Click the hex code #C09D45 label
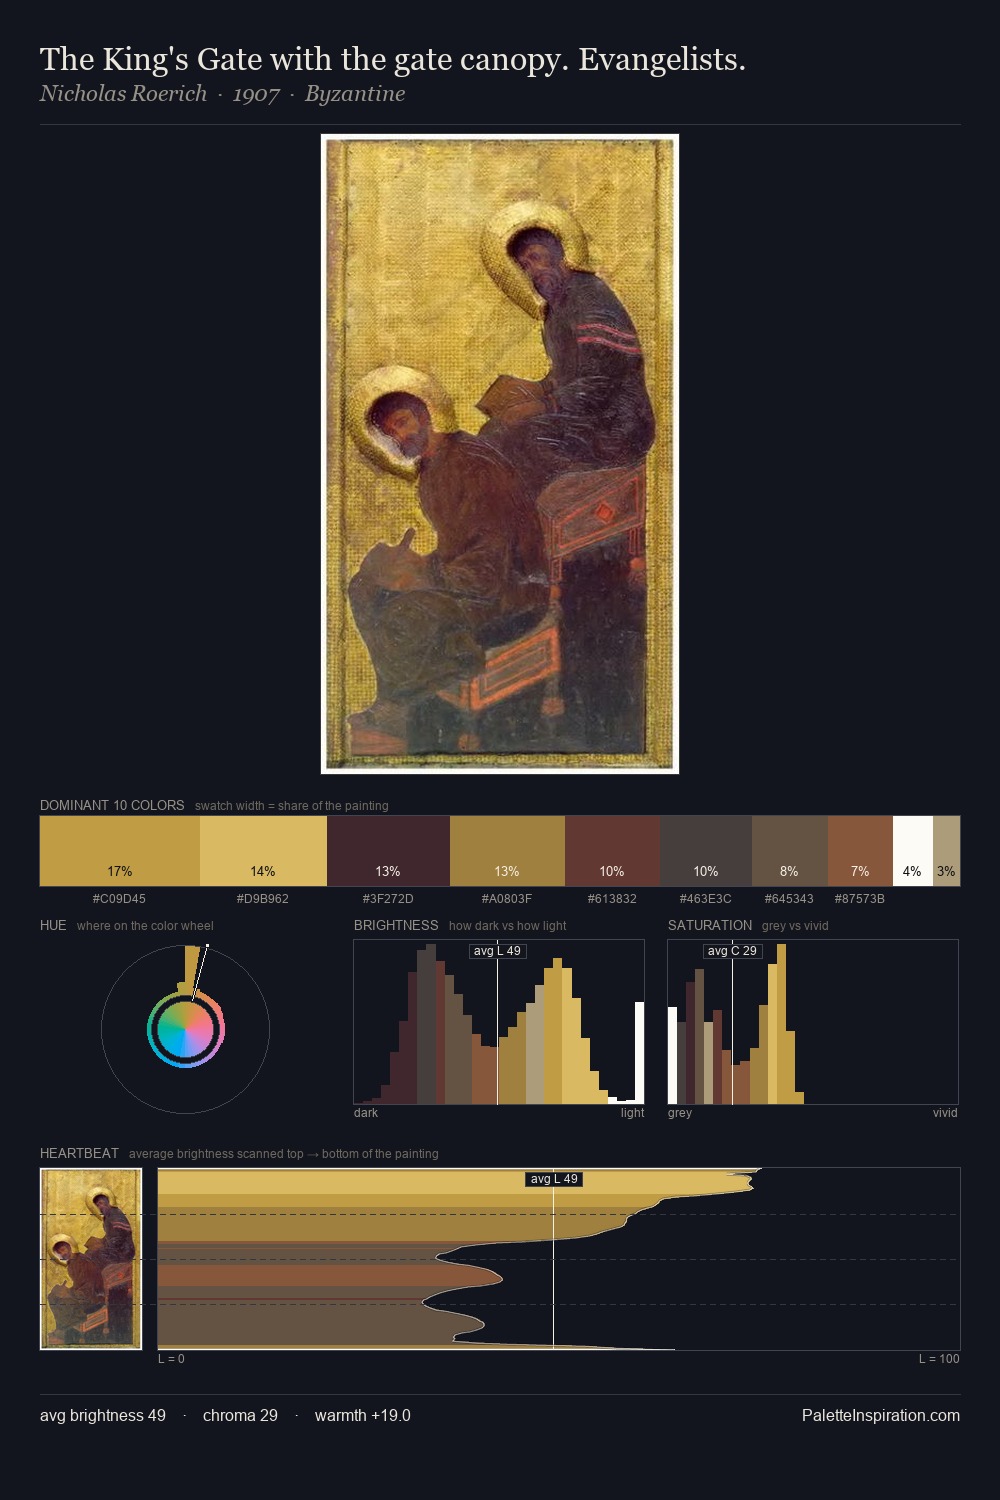Viewport: 1000px width, 1500px height. point(119,899)
